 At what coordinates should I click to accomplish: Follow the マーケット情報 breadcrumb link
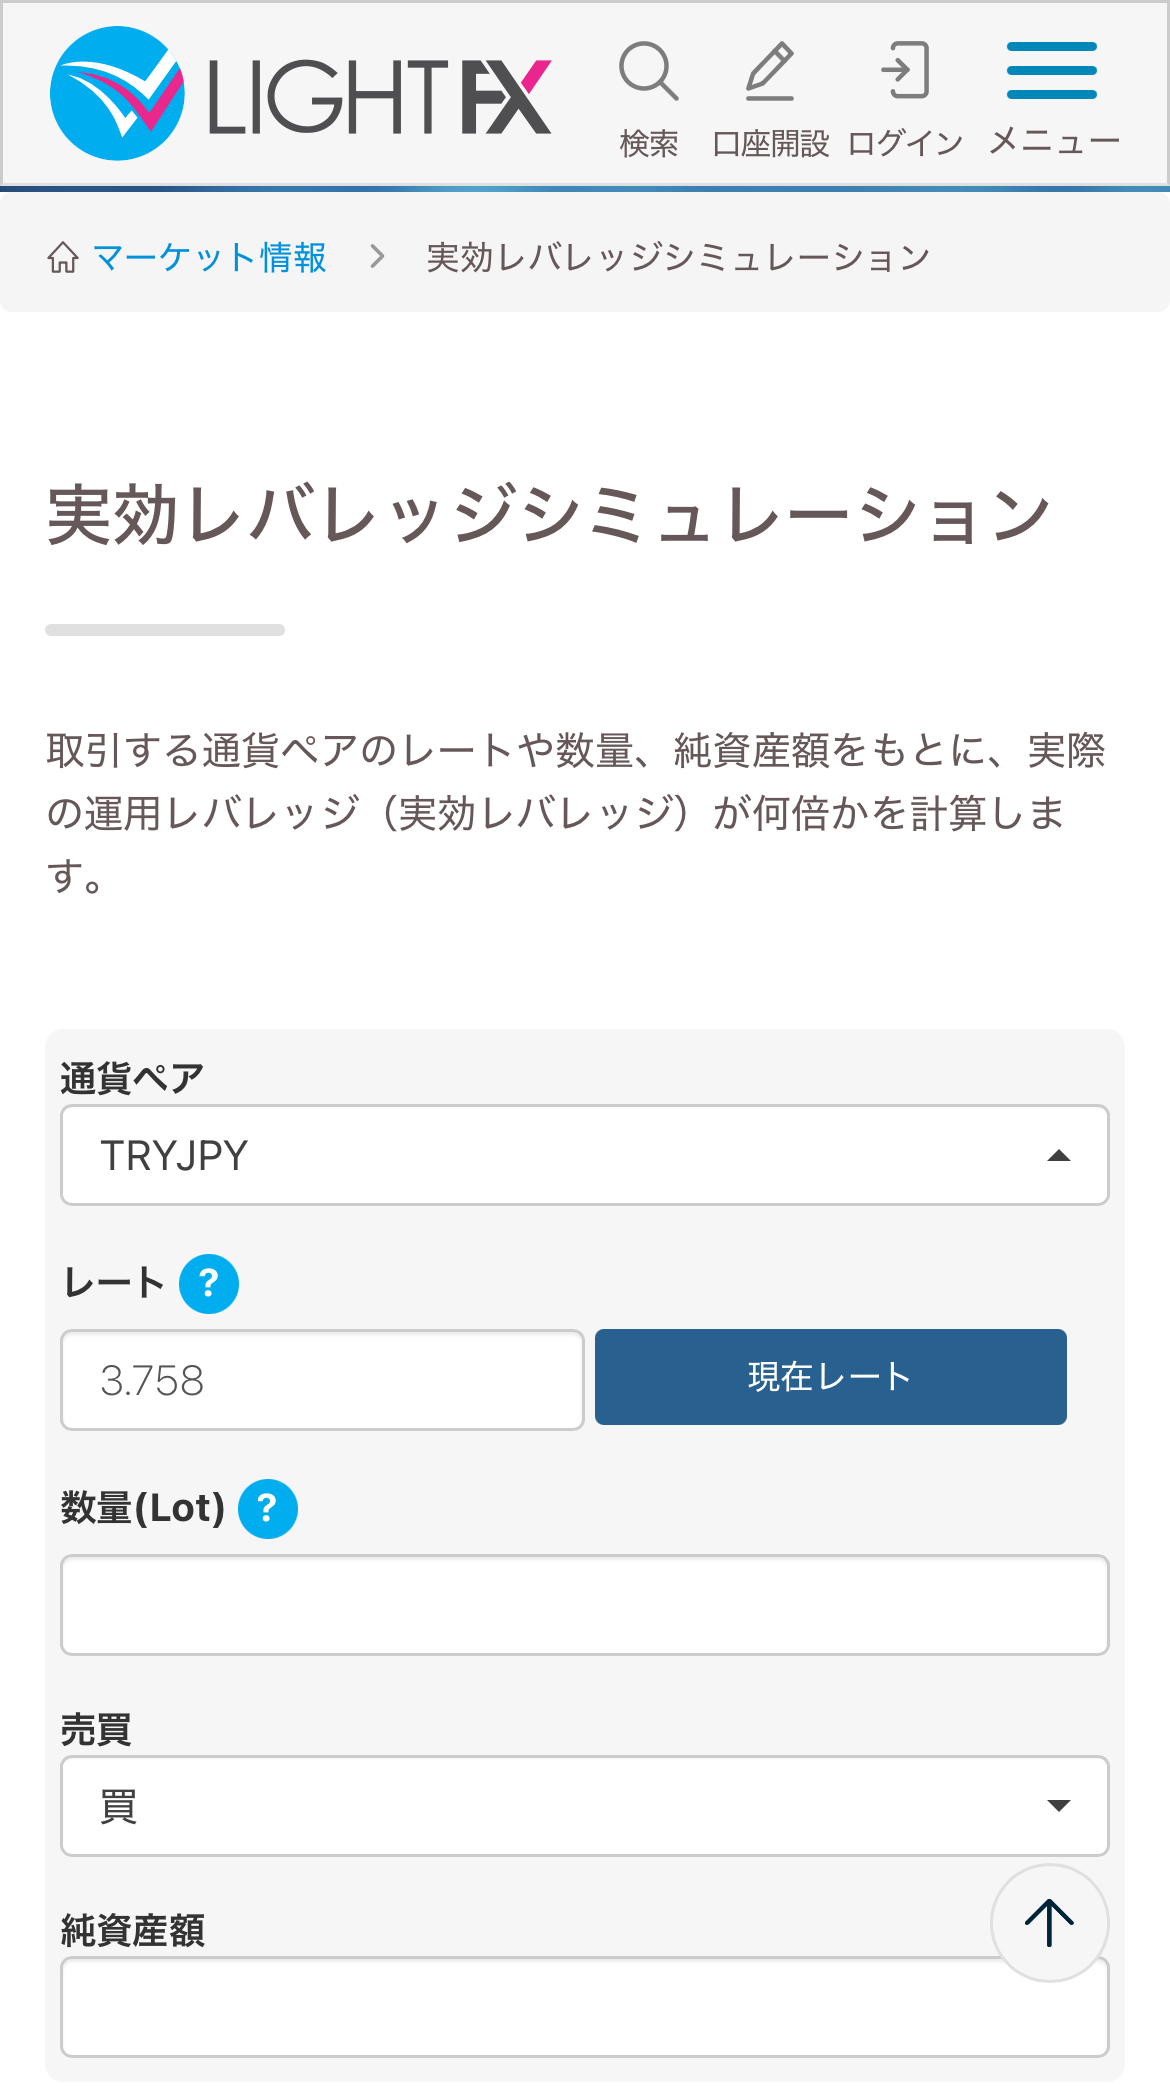coord(209,257)
